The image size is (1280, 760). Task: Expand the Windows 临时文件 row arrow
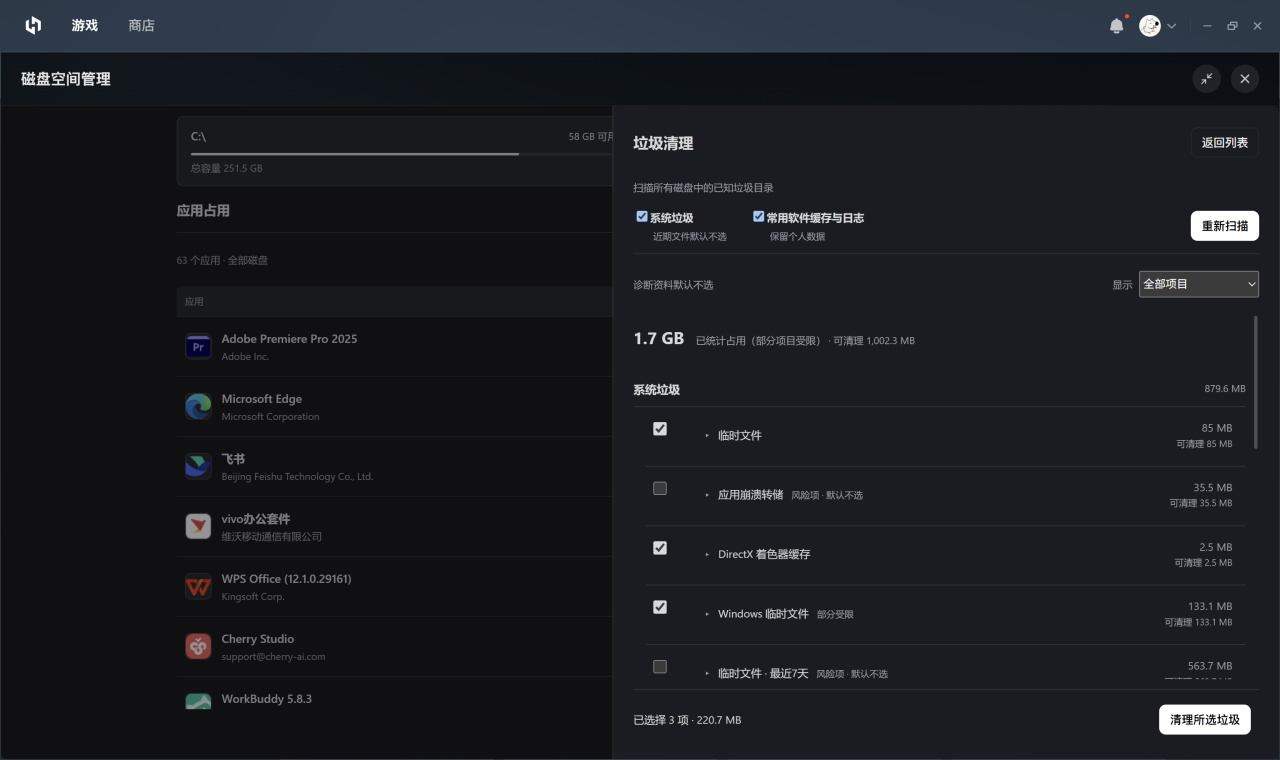tap(707, 614)
